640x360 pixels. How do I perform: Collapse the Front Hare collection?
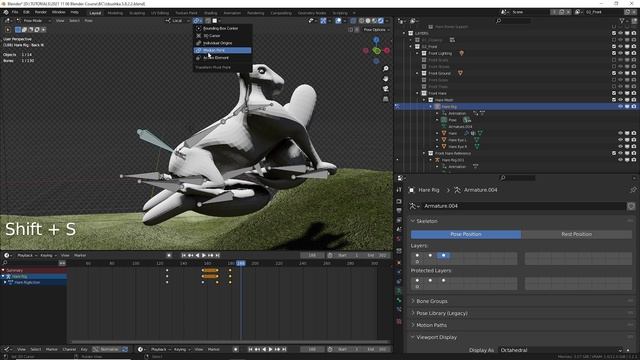[418, 93]
